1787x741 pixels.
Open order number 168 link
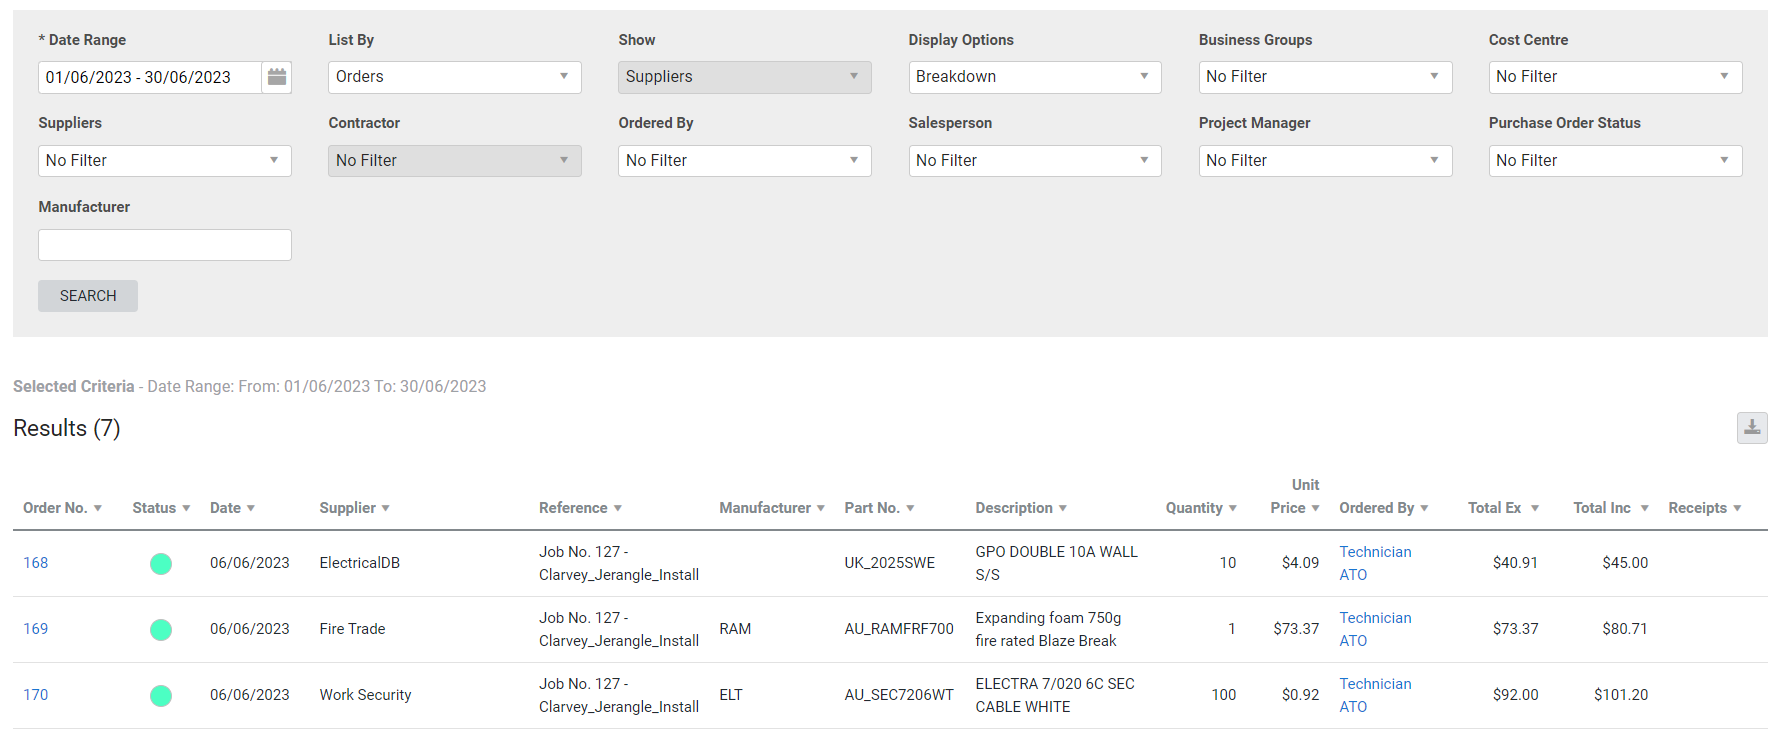(x=36, y=563)
